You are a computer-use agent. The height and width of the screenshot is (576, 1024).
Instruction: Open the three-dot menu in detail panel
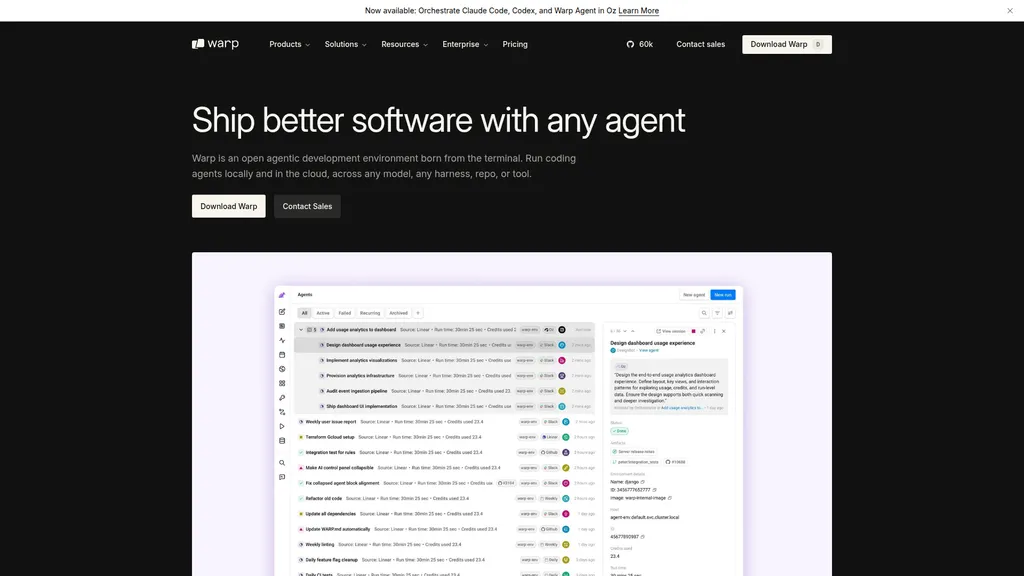(x=714, y=331)
